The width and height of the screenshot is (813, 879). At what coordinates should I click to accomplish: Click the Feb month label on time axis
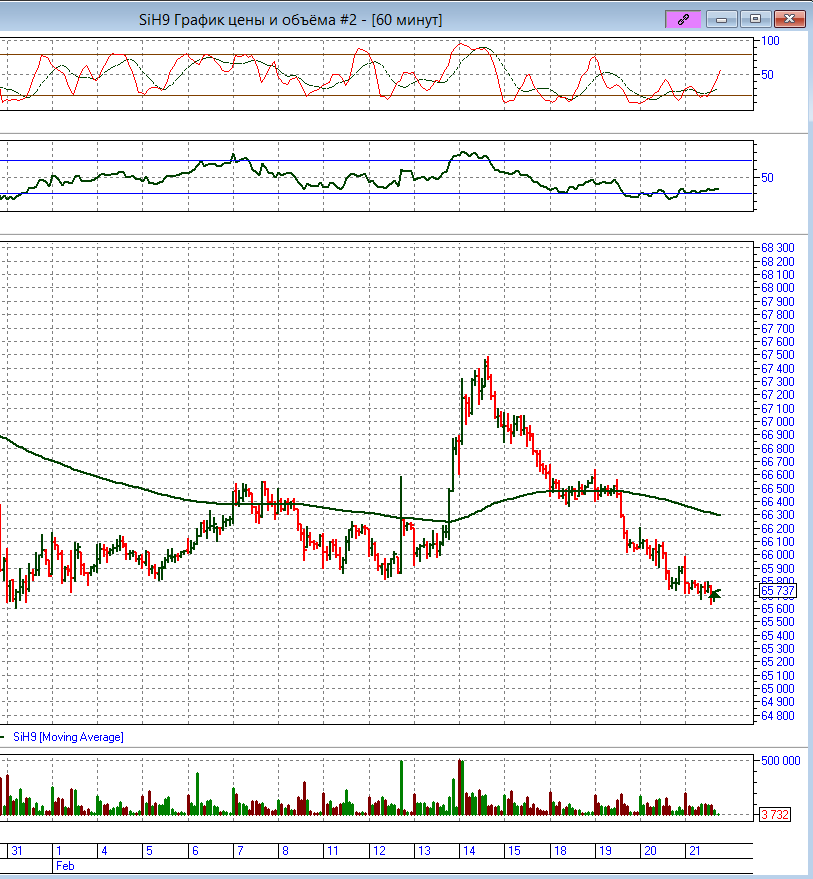(65, 863)
